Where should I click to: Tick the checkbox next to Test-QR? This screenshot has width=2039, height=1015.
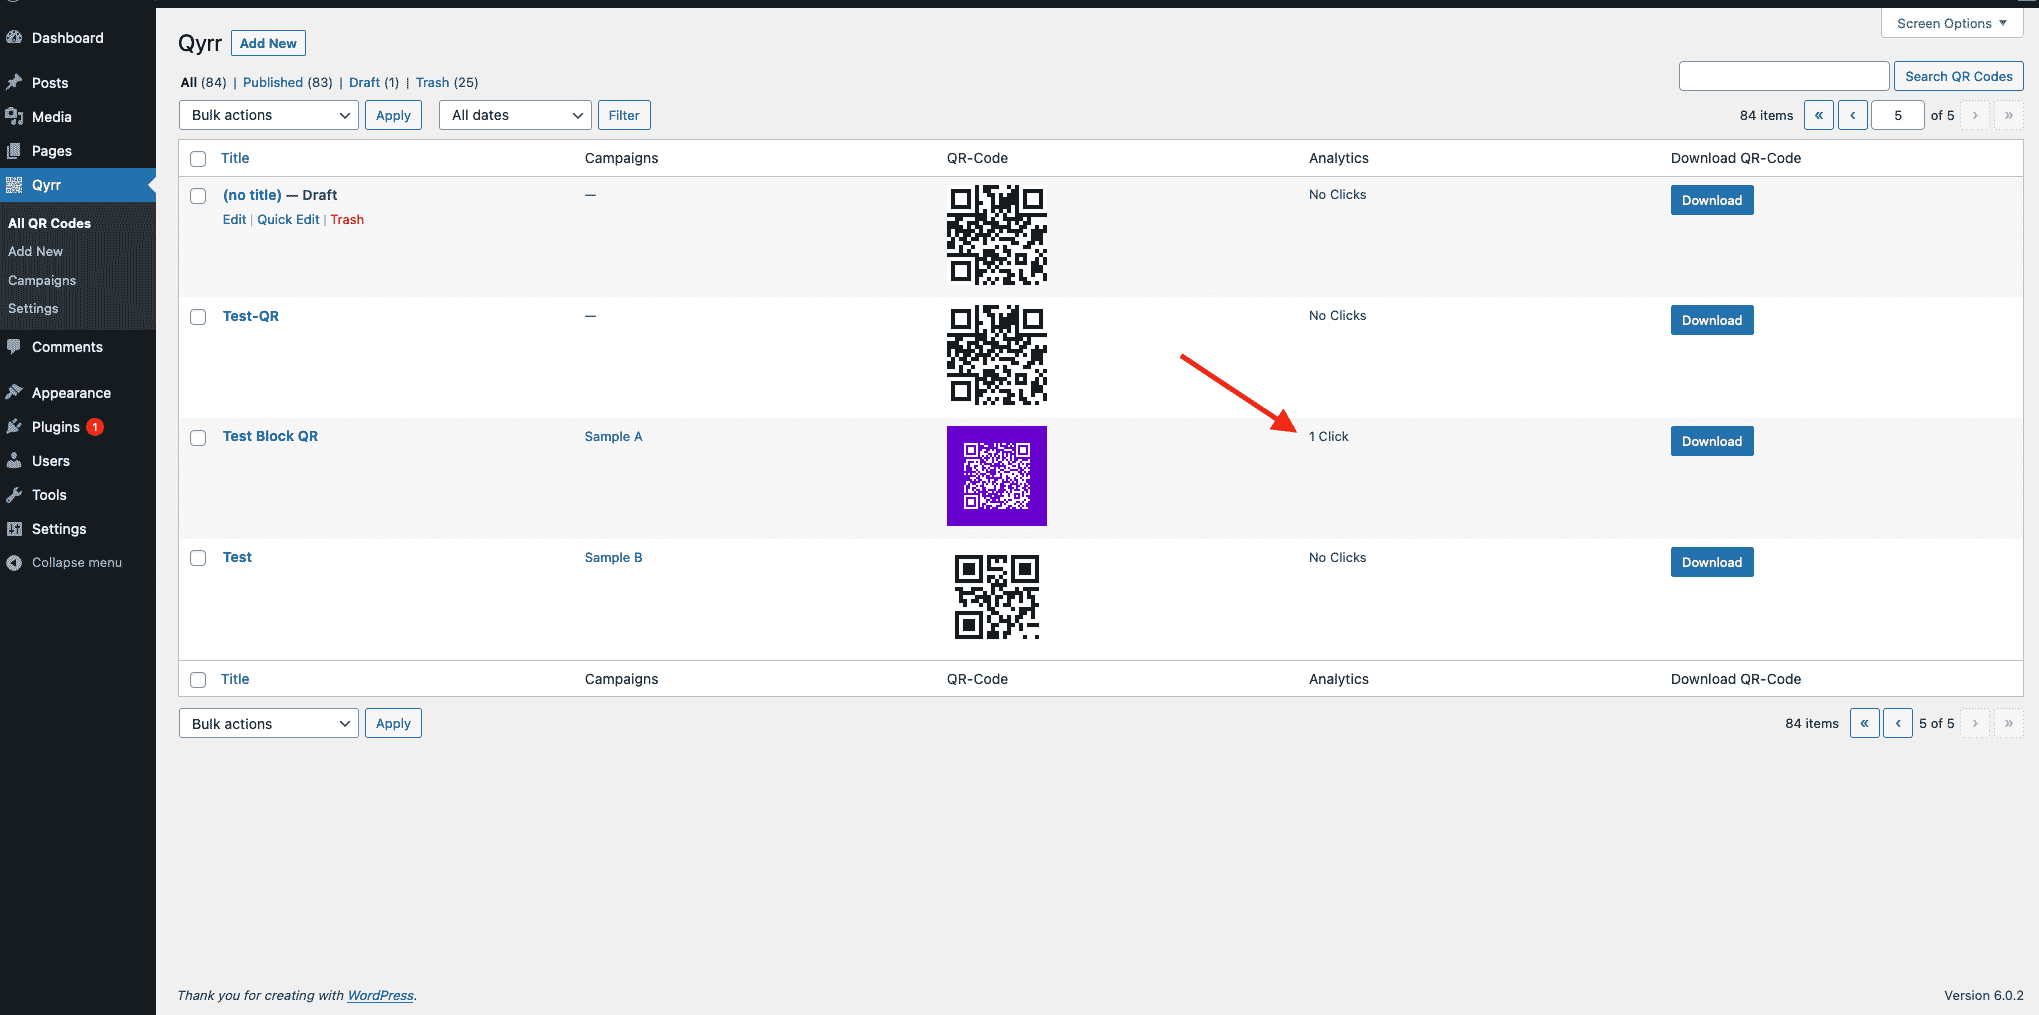[x=198, y=317]
